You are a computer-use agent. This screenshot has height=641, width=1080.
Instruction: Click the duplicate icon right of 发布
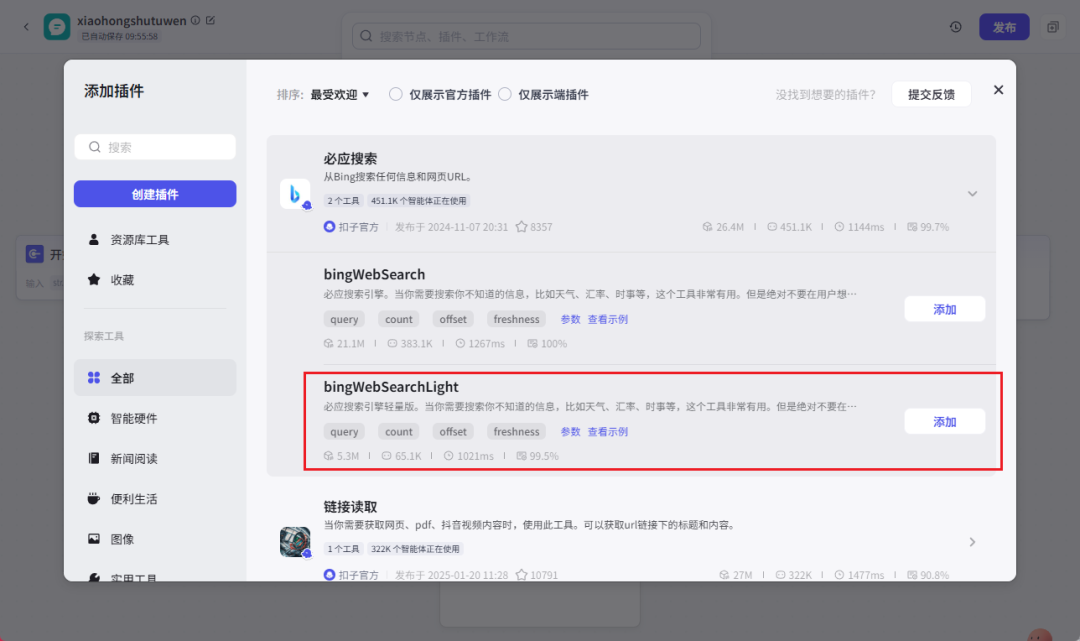1052,27
